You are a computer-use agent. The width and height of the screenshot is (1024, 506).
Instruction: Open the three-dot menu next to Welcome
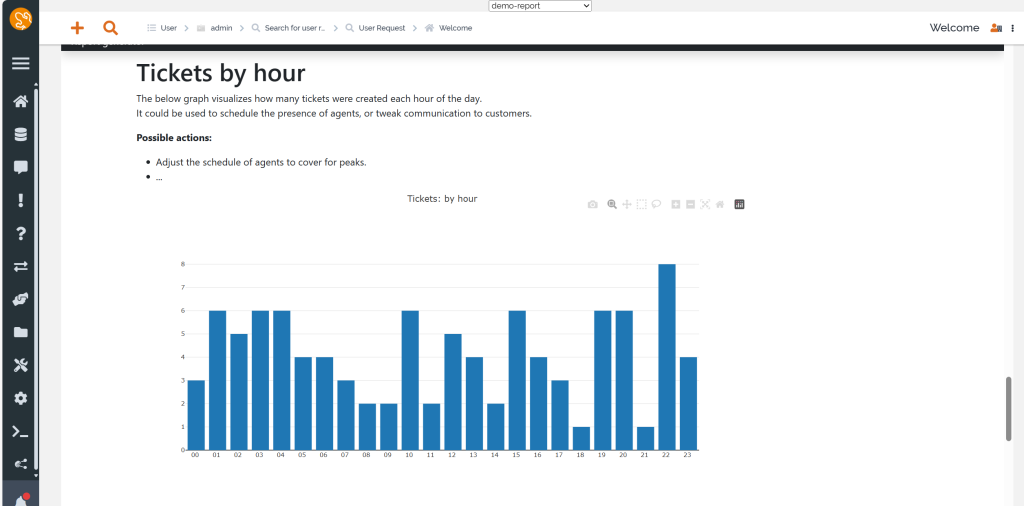(x=1012, y=28)
